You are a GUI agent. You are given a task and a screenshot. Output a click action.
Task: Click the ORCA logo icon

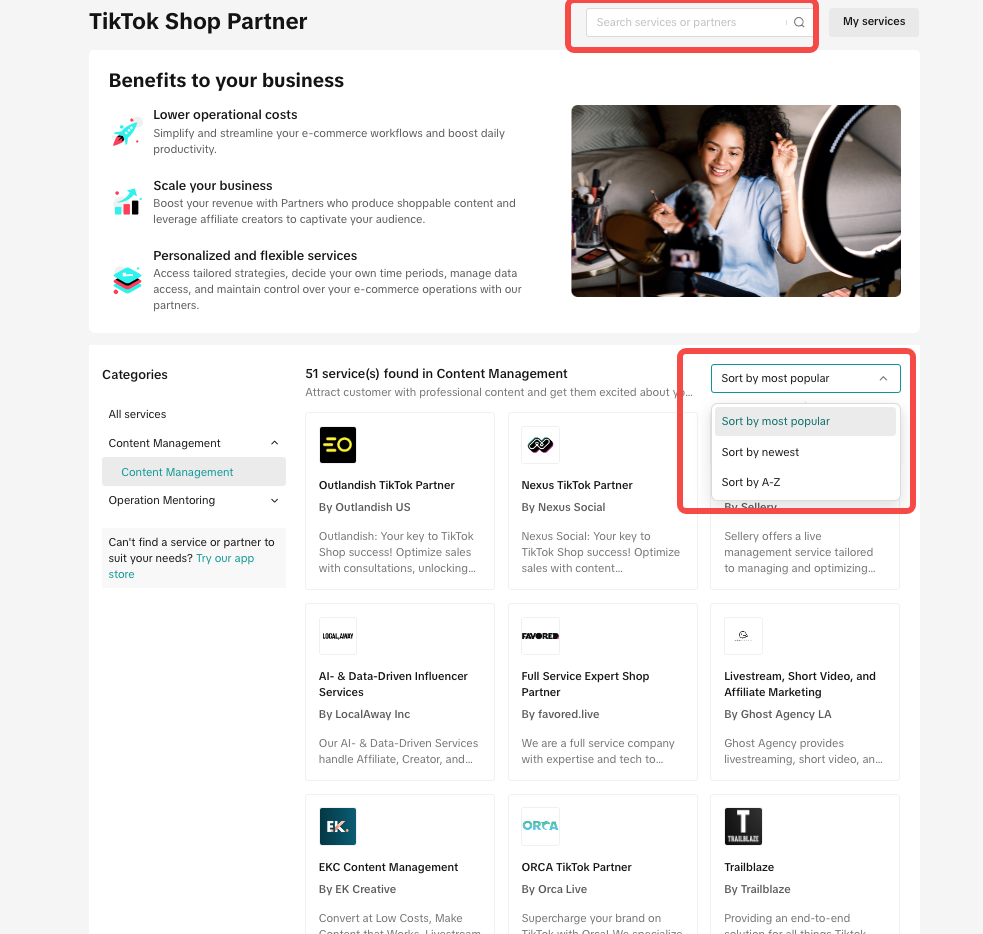coord(540,827)
